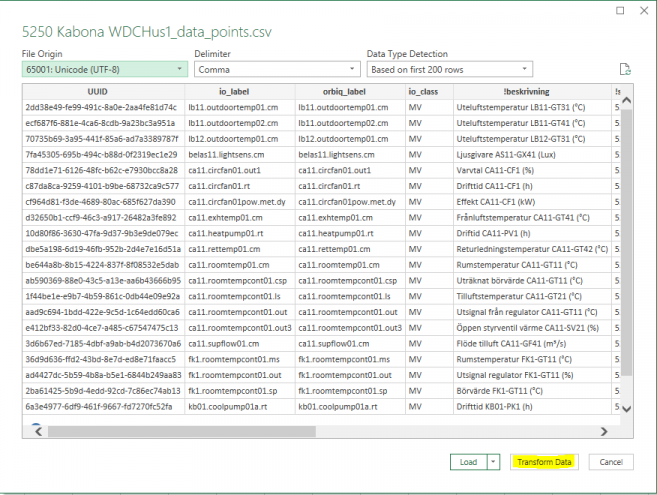The image size is (657, 495).
Task: Click the Transform Data button
Action: tap(544, 462)
